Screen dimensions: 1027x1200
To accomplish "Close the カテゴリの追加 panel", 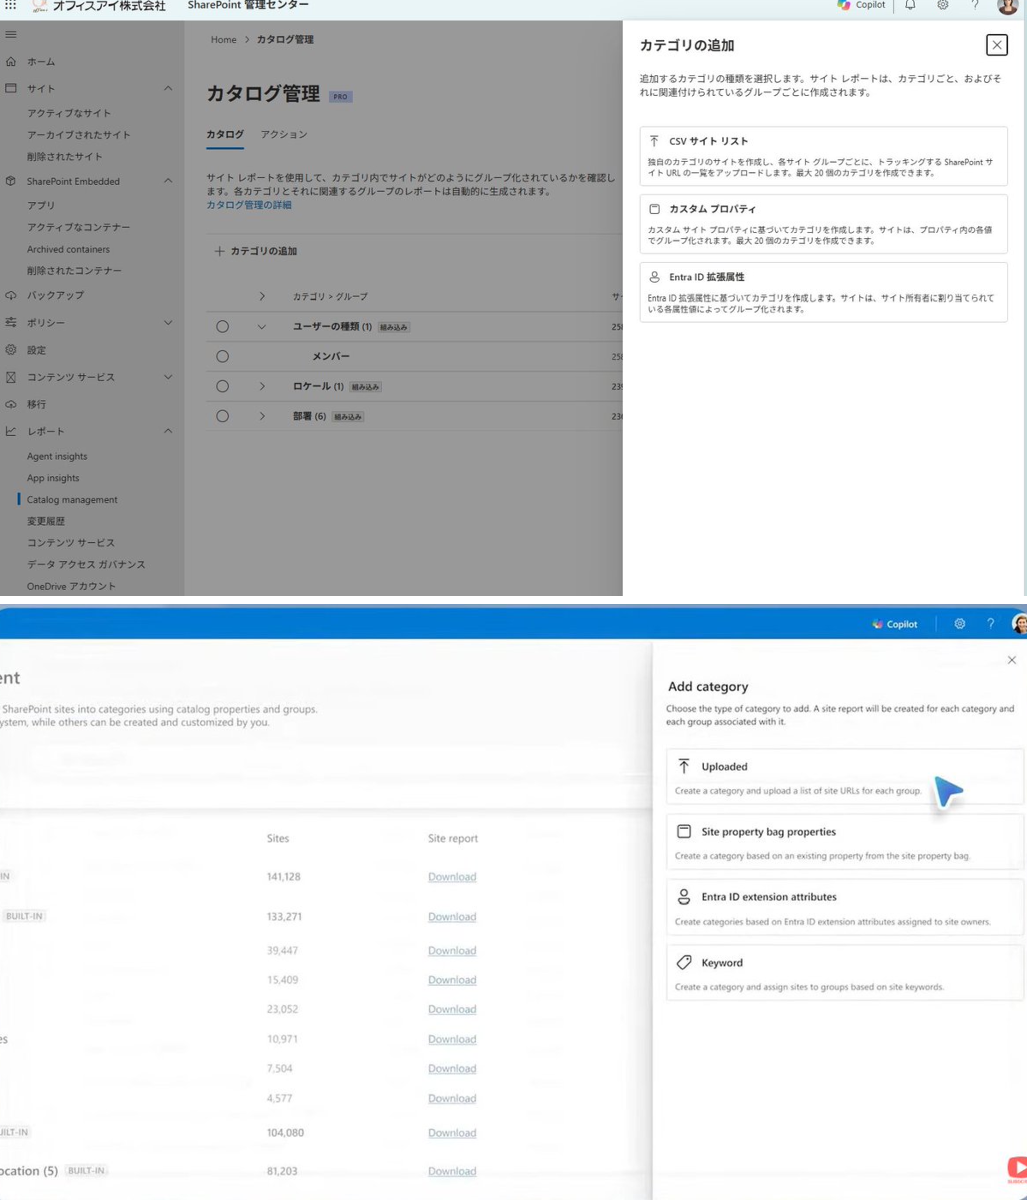I will click(996, 44).
